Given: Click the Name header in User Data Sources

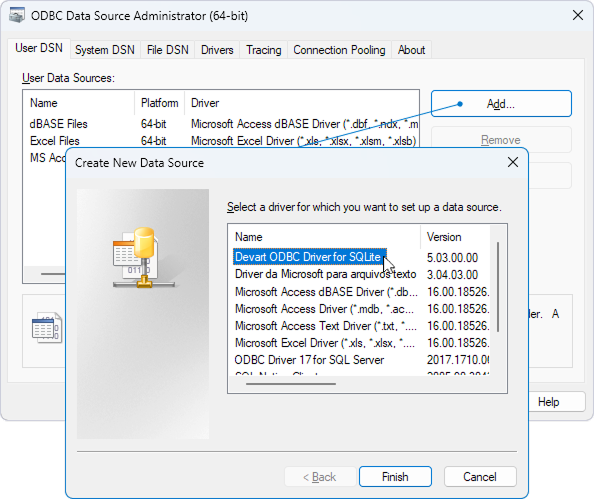Looking at the screenshot, I should [79, 103].
